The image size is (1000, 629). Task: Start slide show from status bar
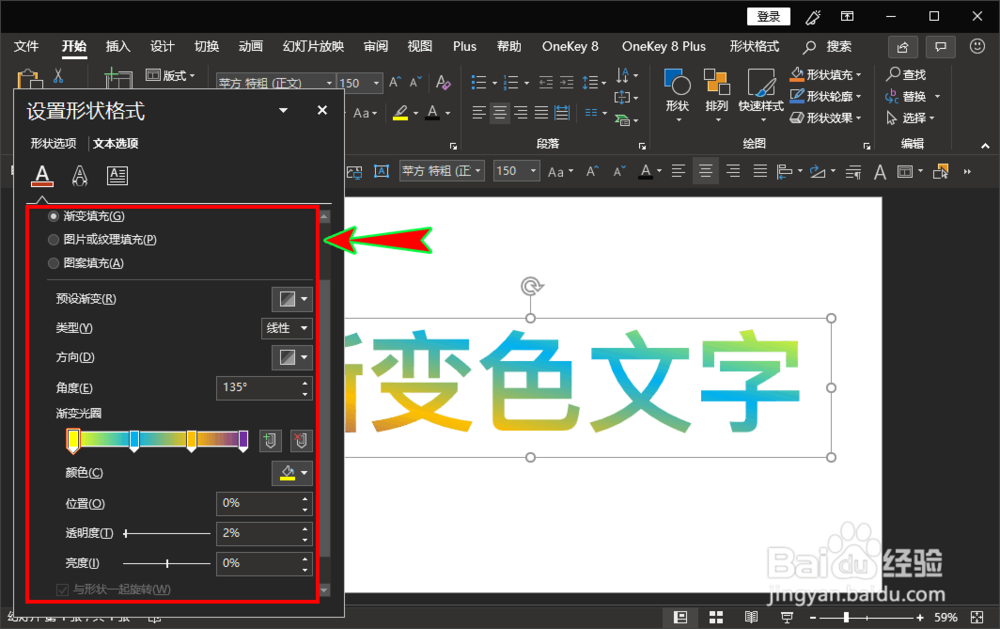(787, 617)
